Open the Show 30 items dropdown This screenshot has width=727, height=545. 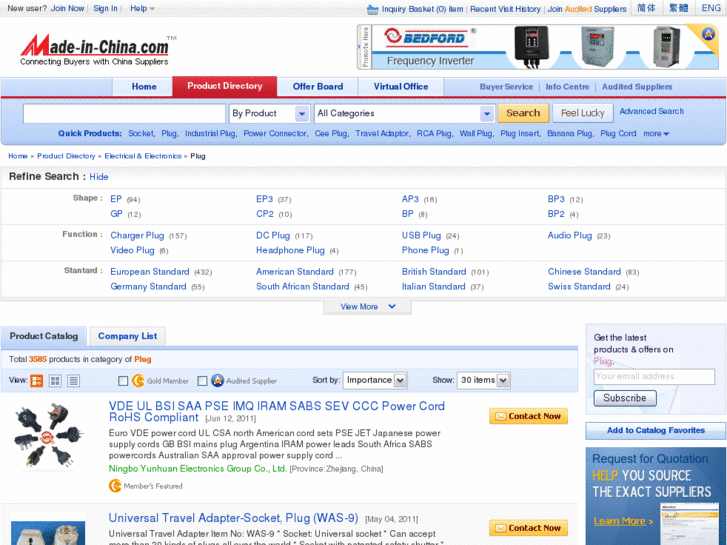coord(484,380)
